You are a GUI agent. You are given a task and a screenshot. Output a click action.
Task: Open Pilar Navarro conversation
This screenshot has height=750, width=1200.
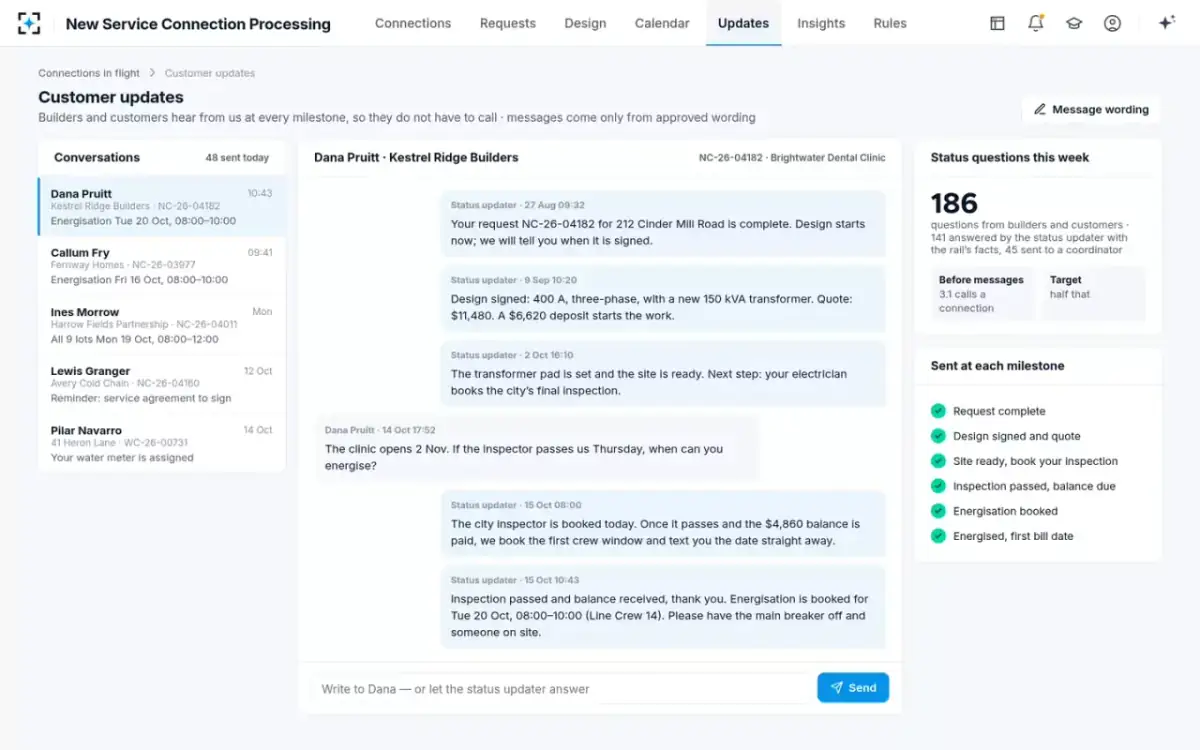tap(162, 443)
